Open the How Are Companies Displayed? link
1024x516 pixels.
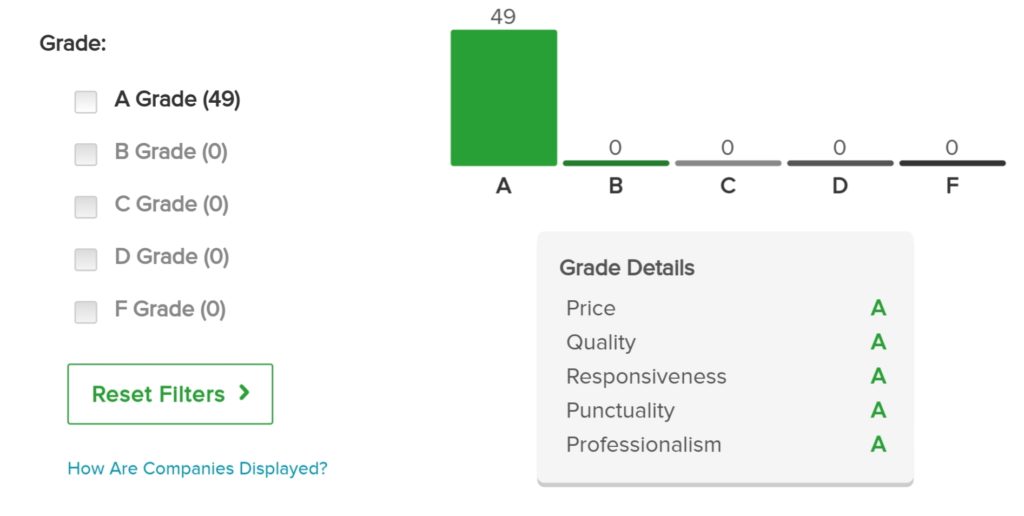tap(197, 468)
